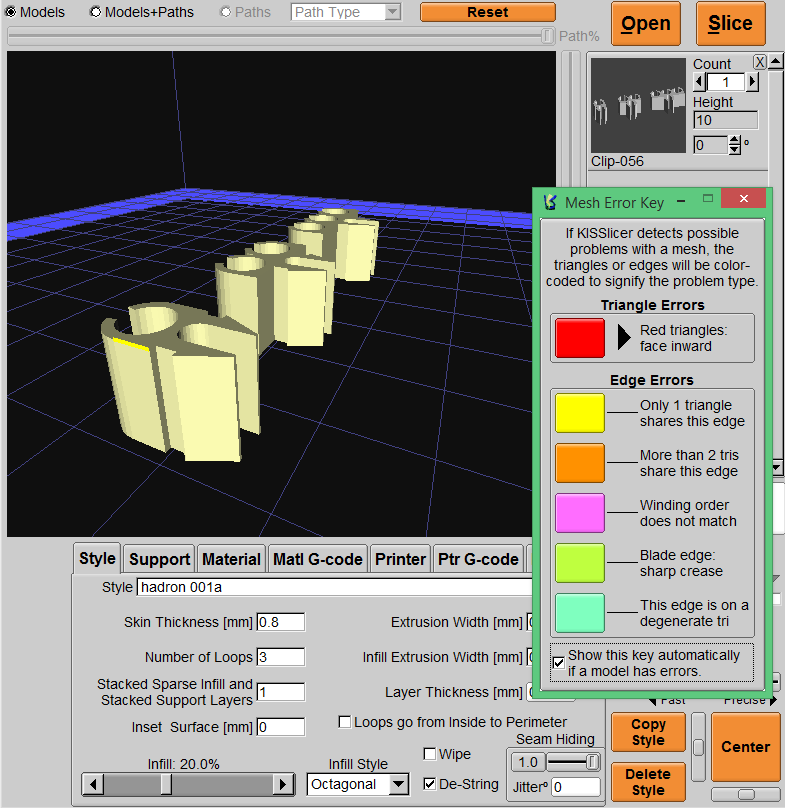Remove Clip-056 model with X icon
This screenshot has width=785, height=808.
760,62
